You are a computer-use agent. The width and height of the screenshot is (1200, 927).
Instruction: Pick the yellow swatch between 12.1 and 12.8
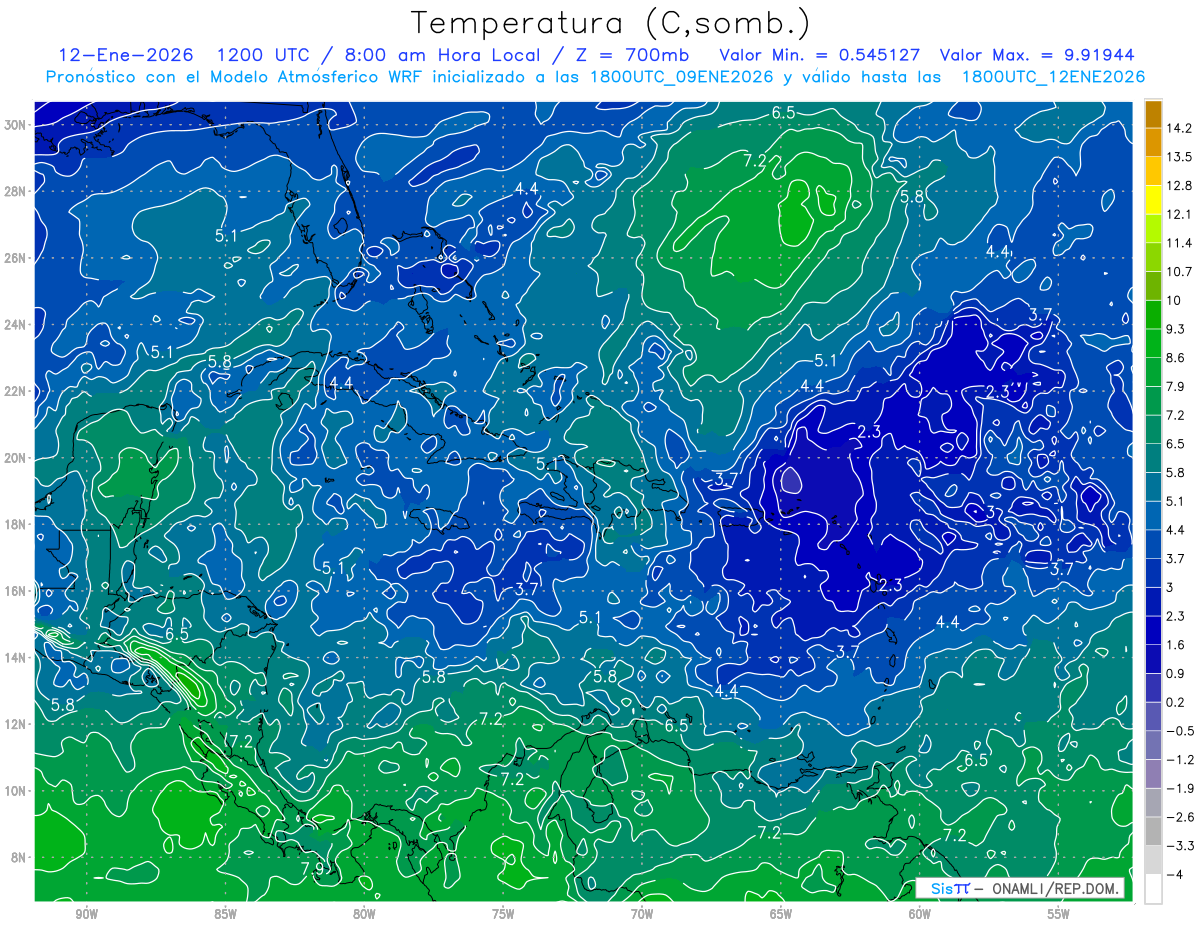[x=1153, y=200]
